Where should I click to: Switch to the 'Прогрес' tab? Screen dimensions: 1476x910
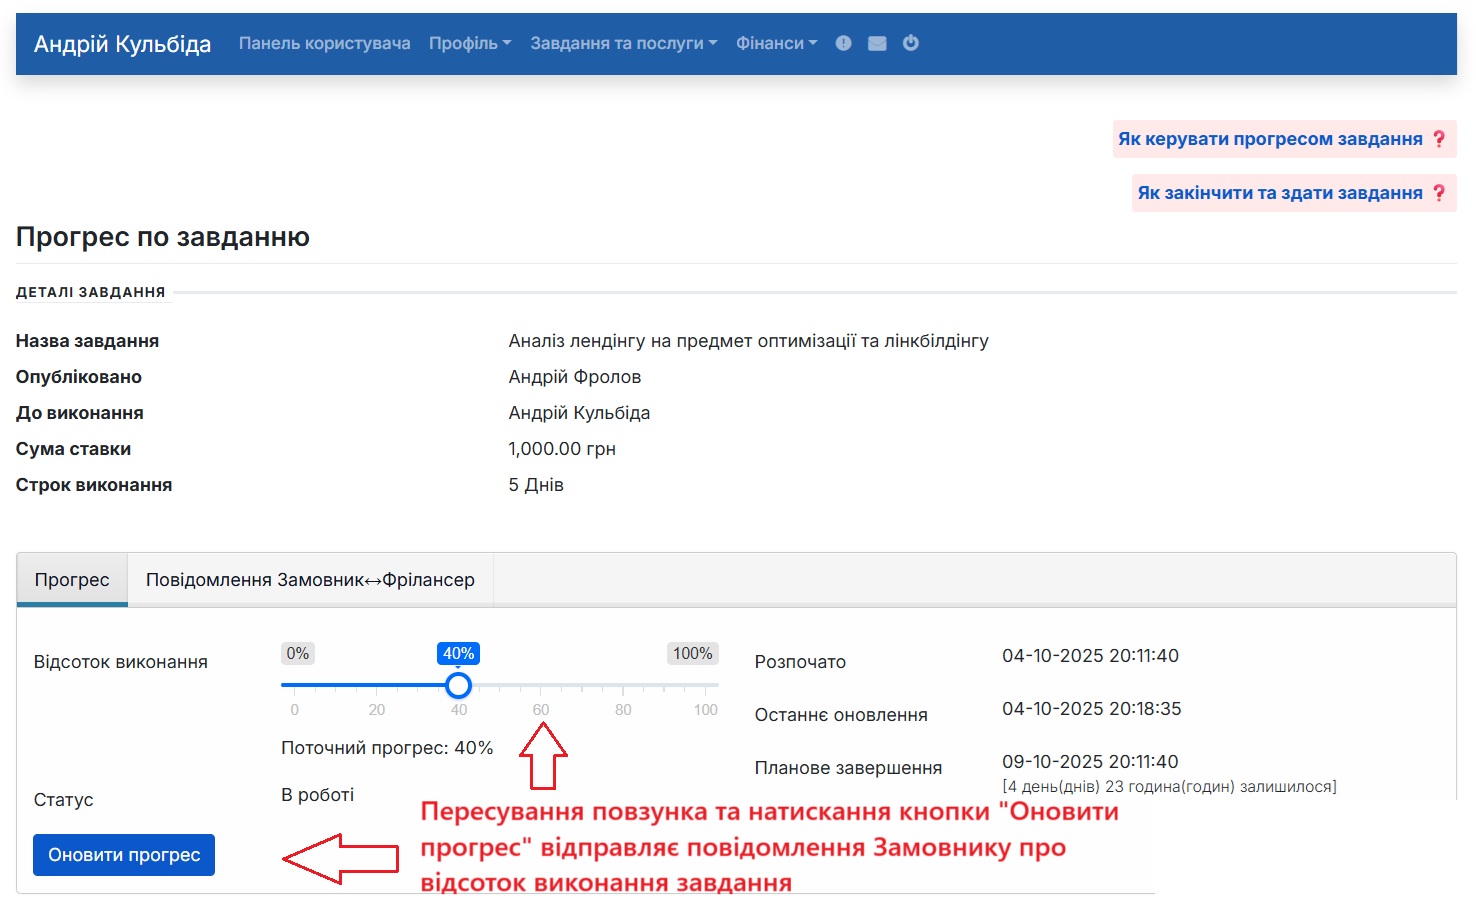point(71,579)
